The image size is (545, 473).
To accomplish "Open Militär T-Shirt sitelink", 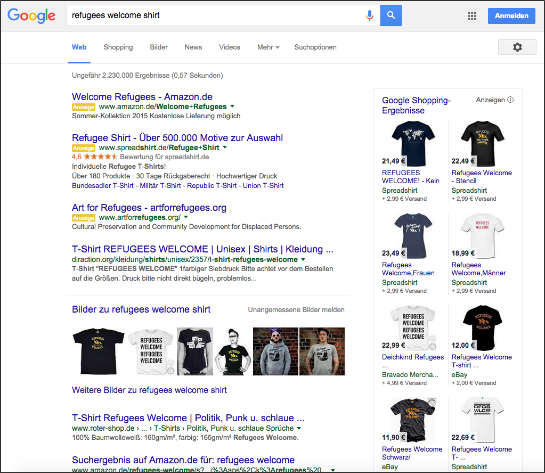I will tap(160, 186).
